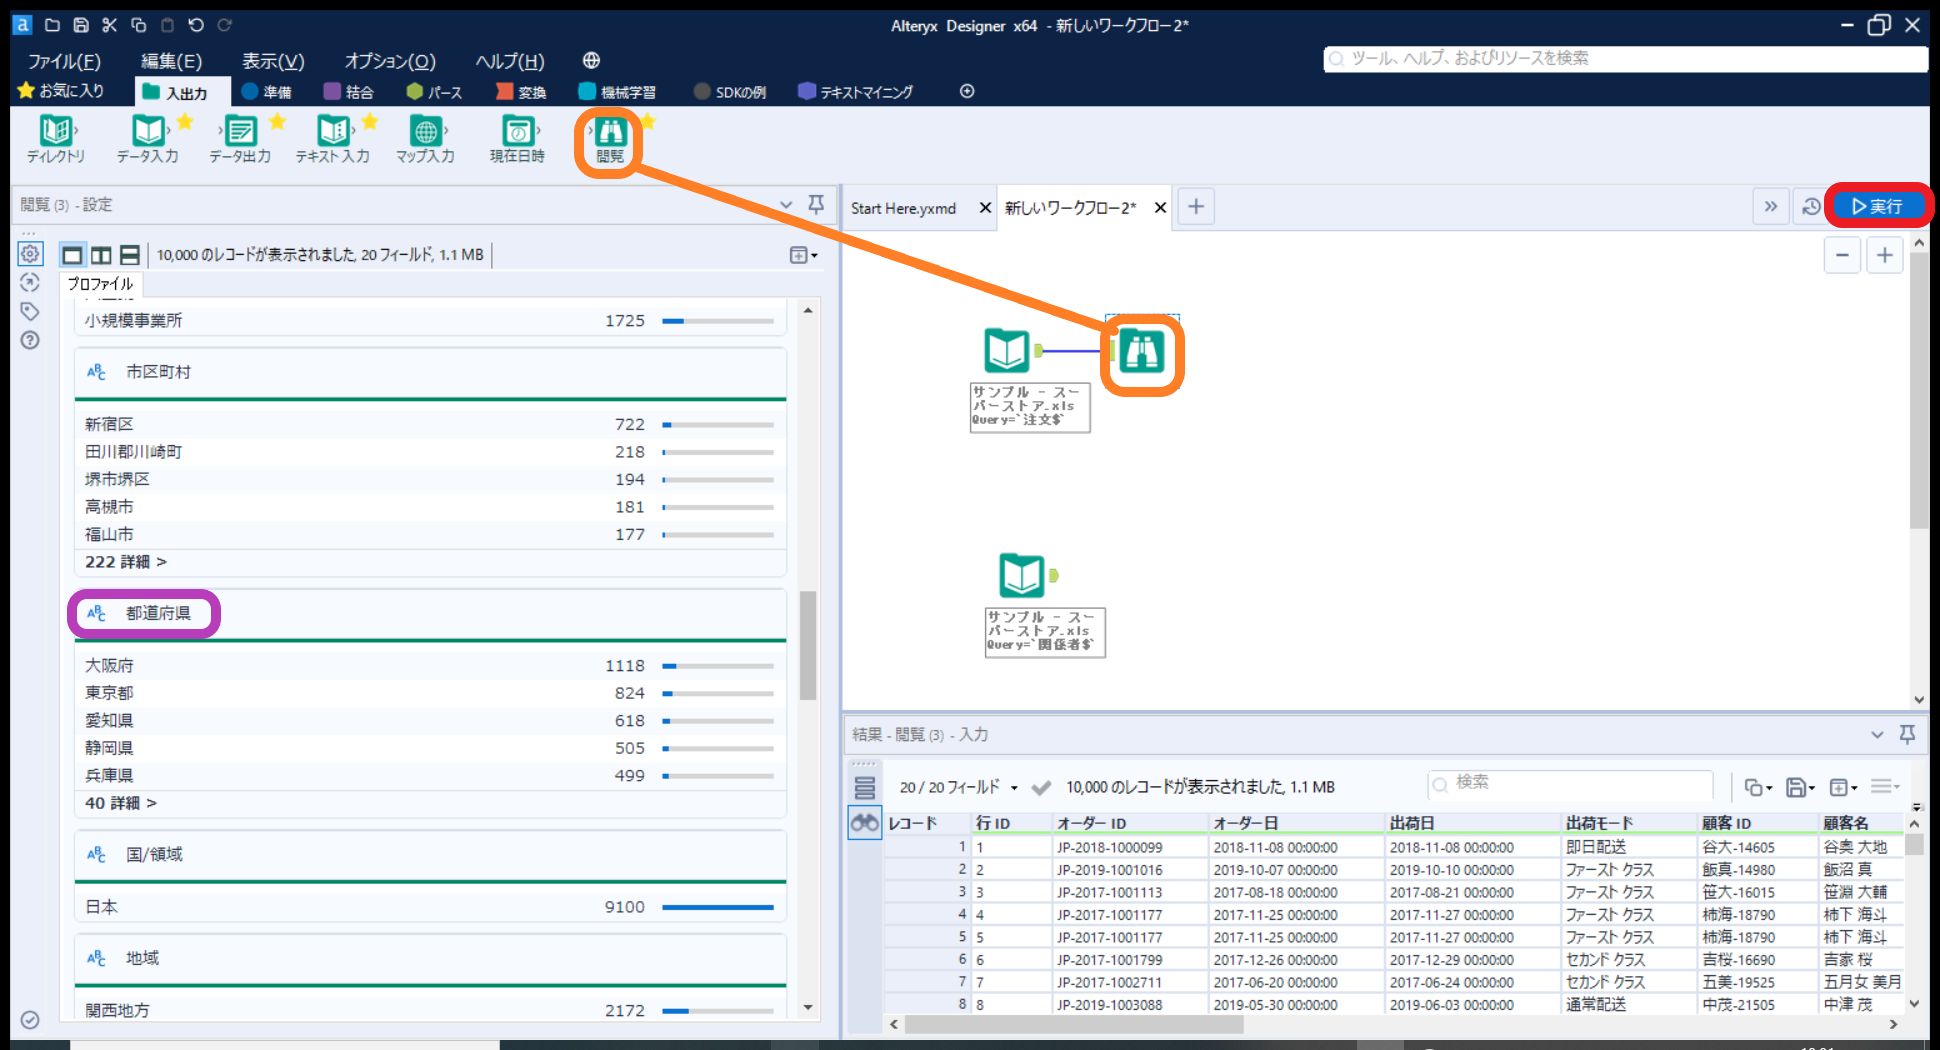Image resolution: width=1940 pixels, height=1050 pixels.
Task: Pin the 閲覧 (3) 設定 configuration panel
Action: (x=816, y=204)
